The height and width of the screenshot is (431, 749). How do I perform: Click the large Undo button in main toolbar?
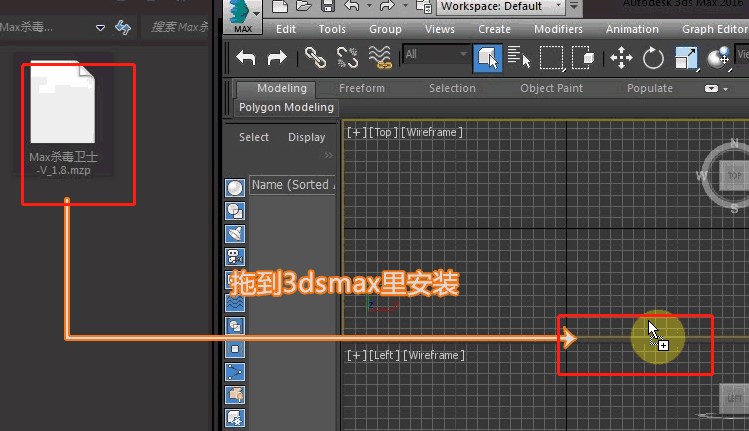[x=246, y=58]
